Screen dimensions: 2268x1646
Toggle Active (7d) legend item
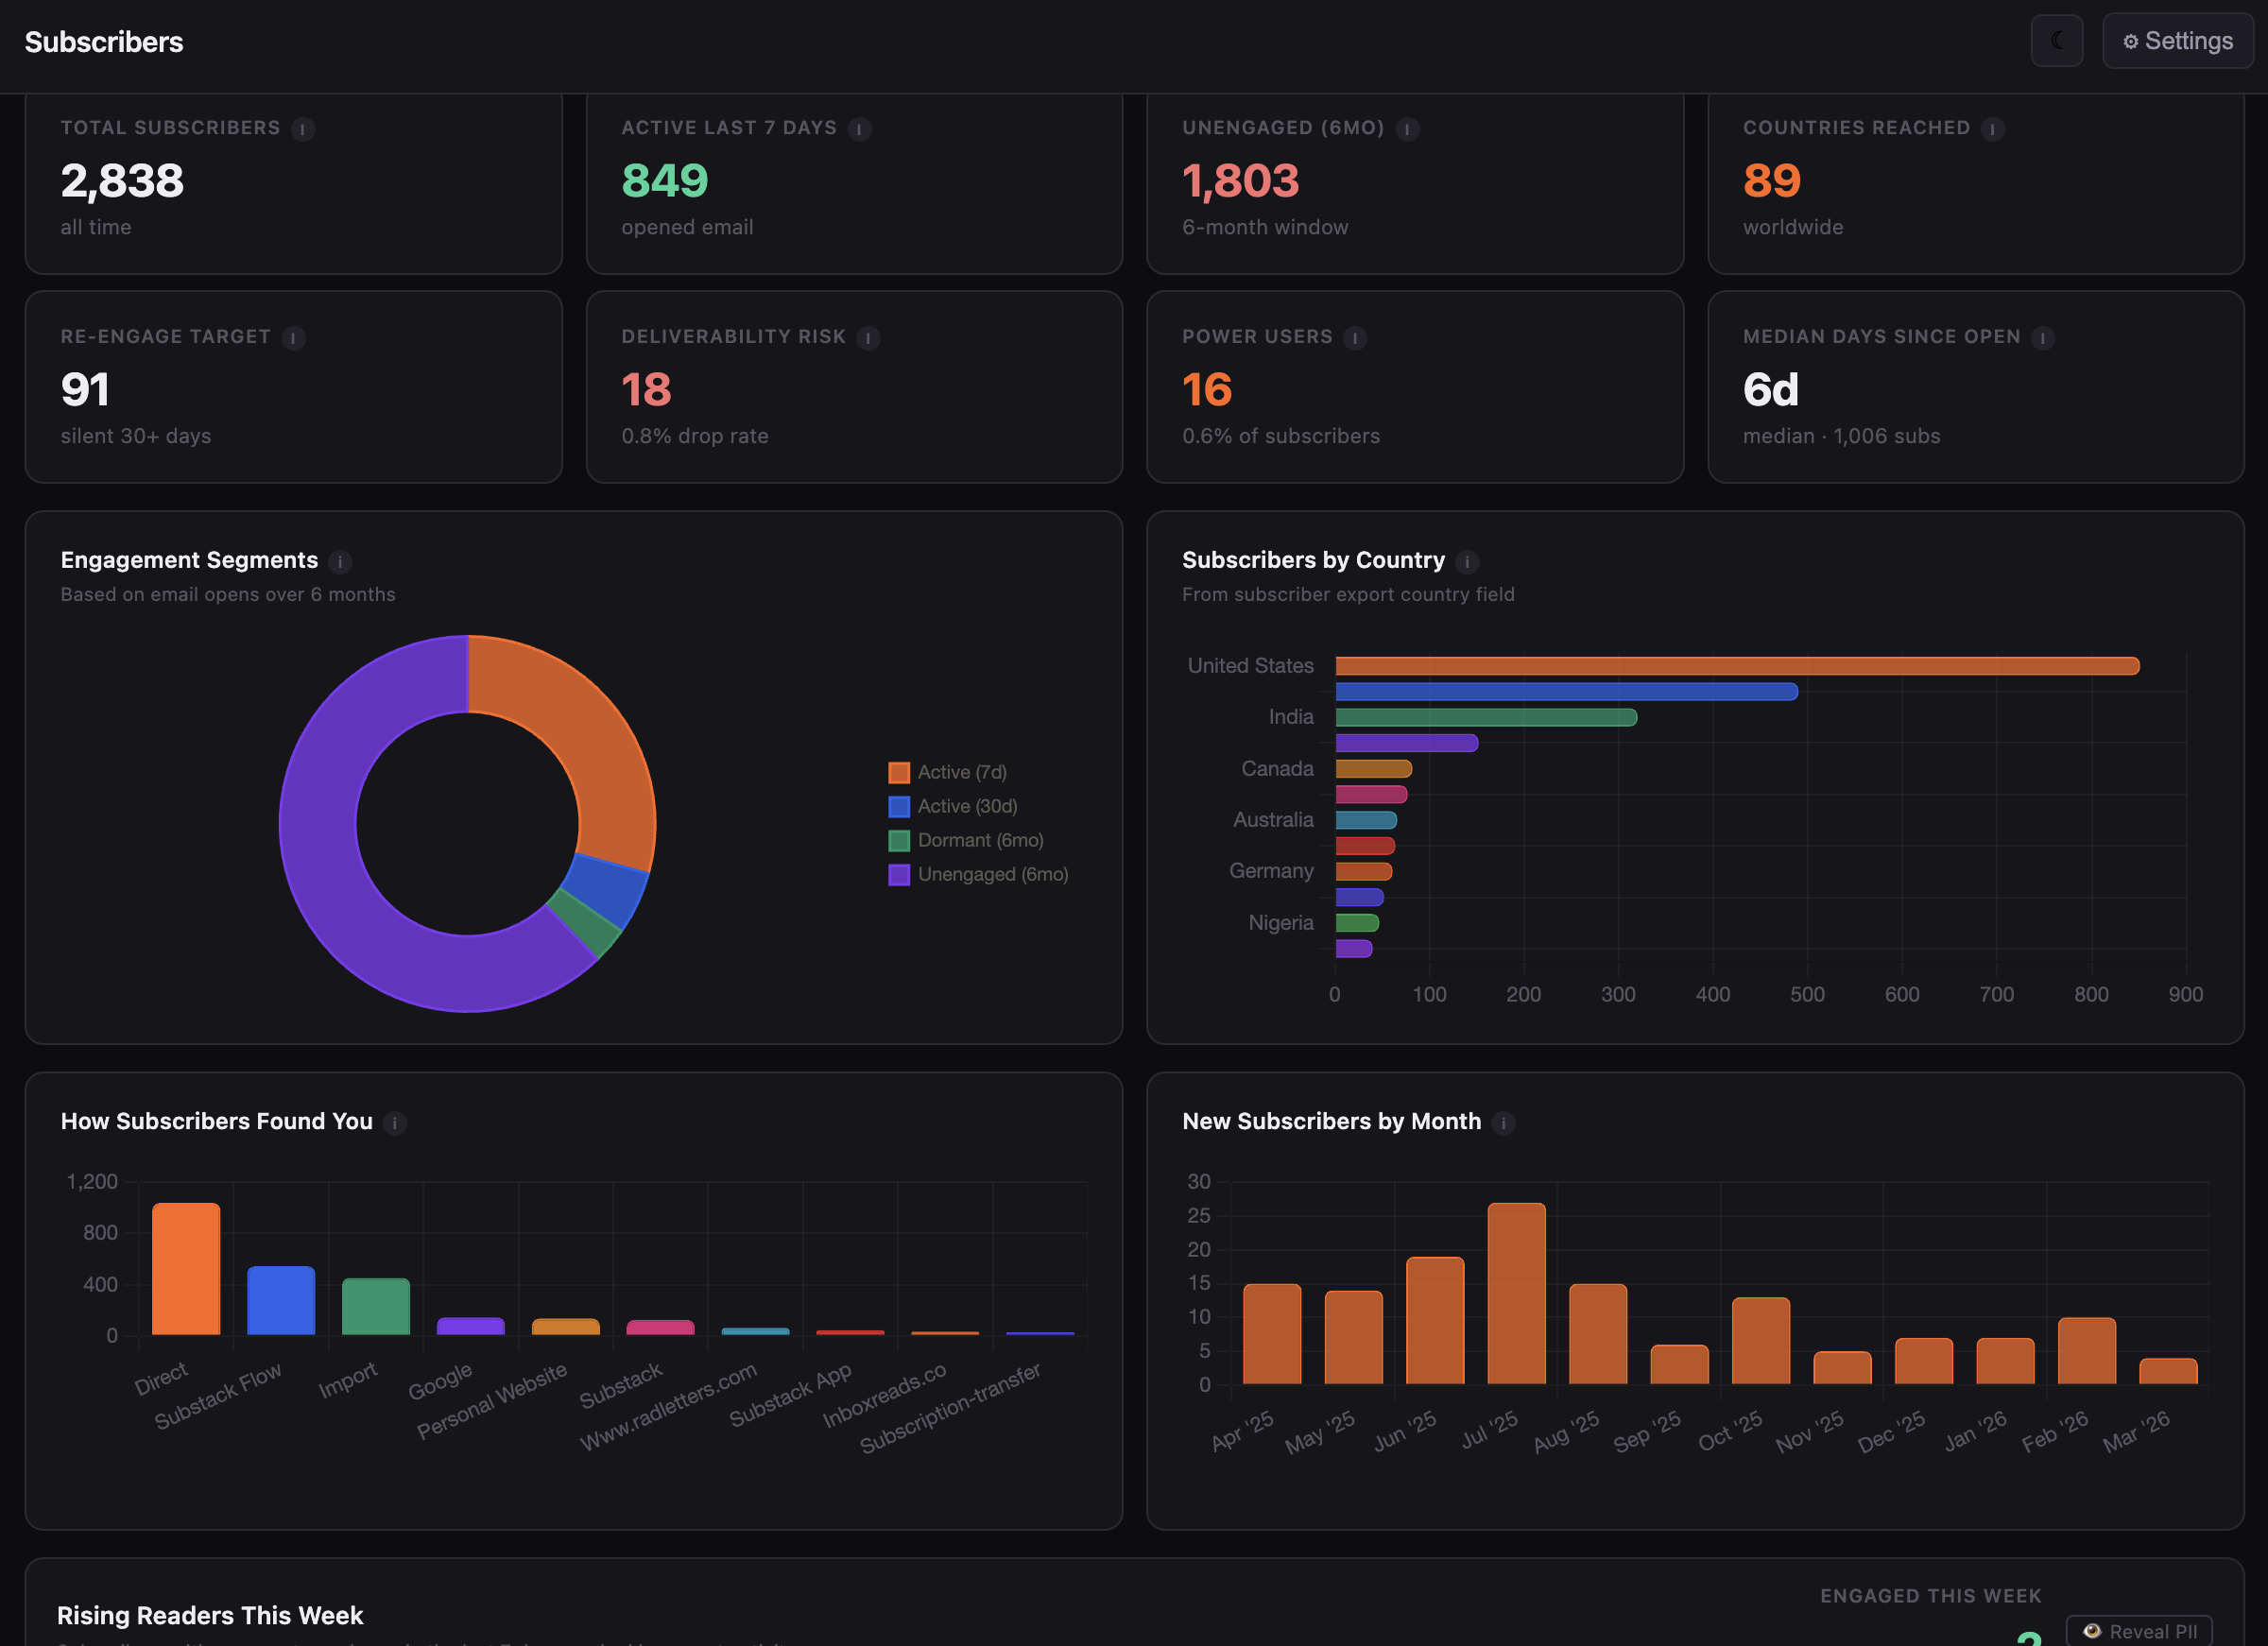[x=961, y=772]
